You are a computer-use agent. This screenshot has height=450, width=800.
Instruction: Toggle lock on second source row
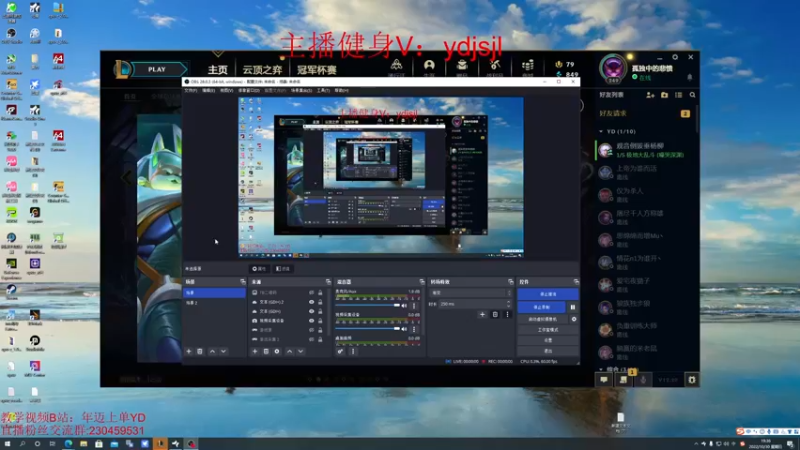tap(320, 302)
